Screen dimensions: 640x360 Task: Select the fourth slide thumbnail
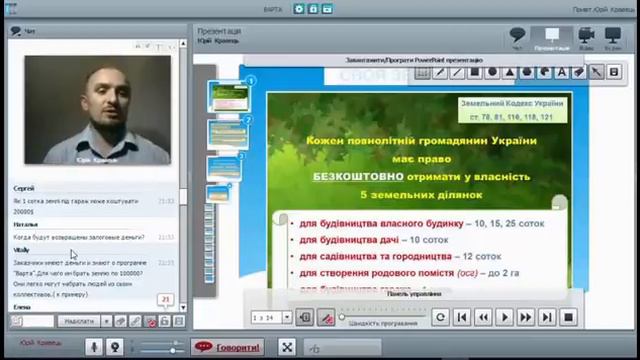[x=218, y=193]
